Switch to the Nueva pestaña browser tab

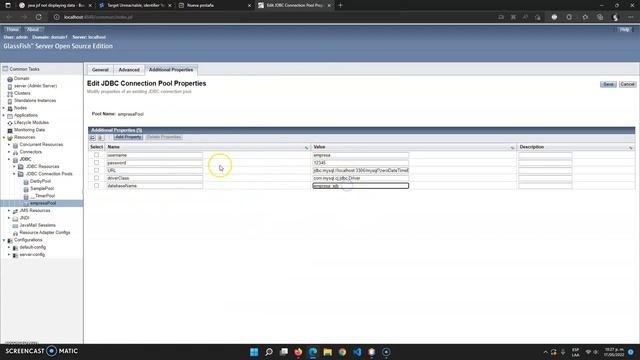215,5
